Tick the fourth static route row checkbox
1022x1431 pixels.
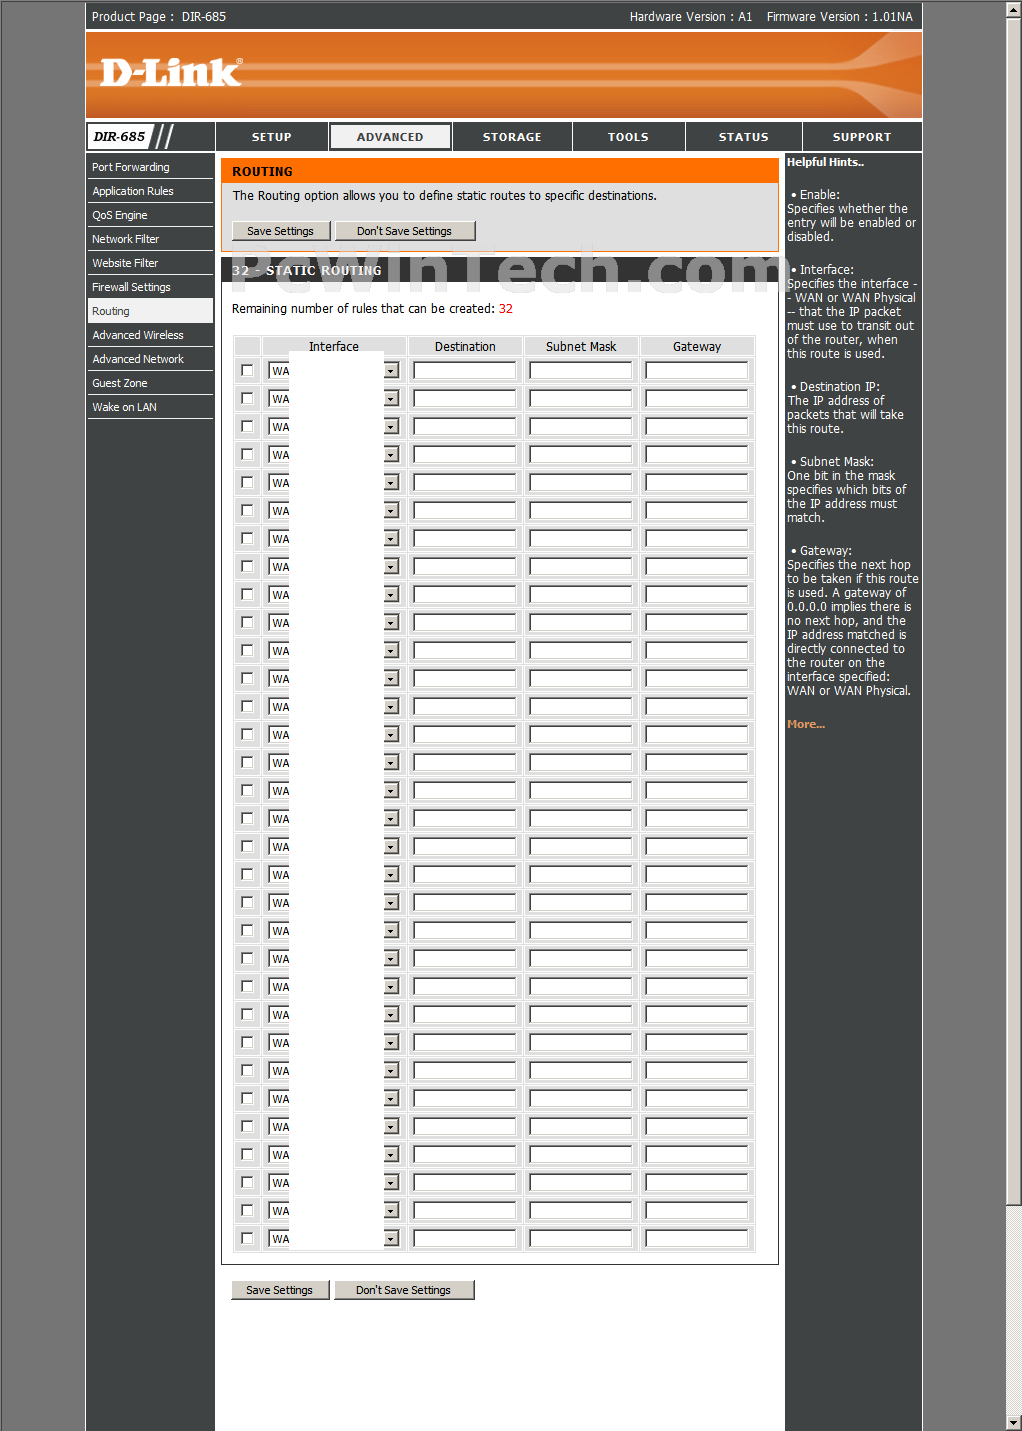[247, 454]
